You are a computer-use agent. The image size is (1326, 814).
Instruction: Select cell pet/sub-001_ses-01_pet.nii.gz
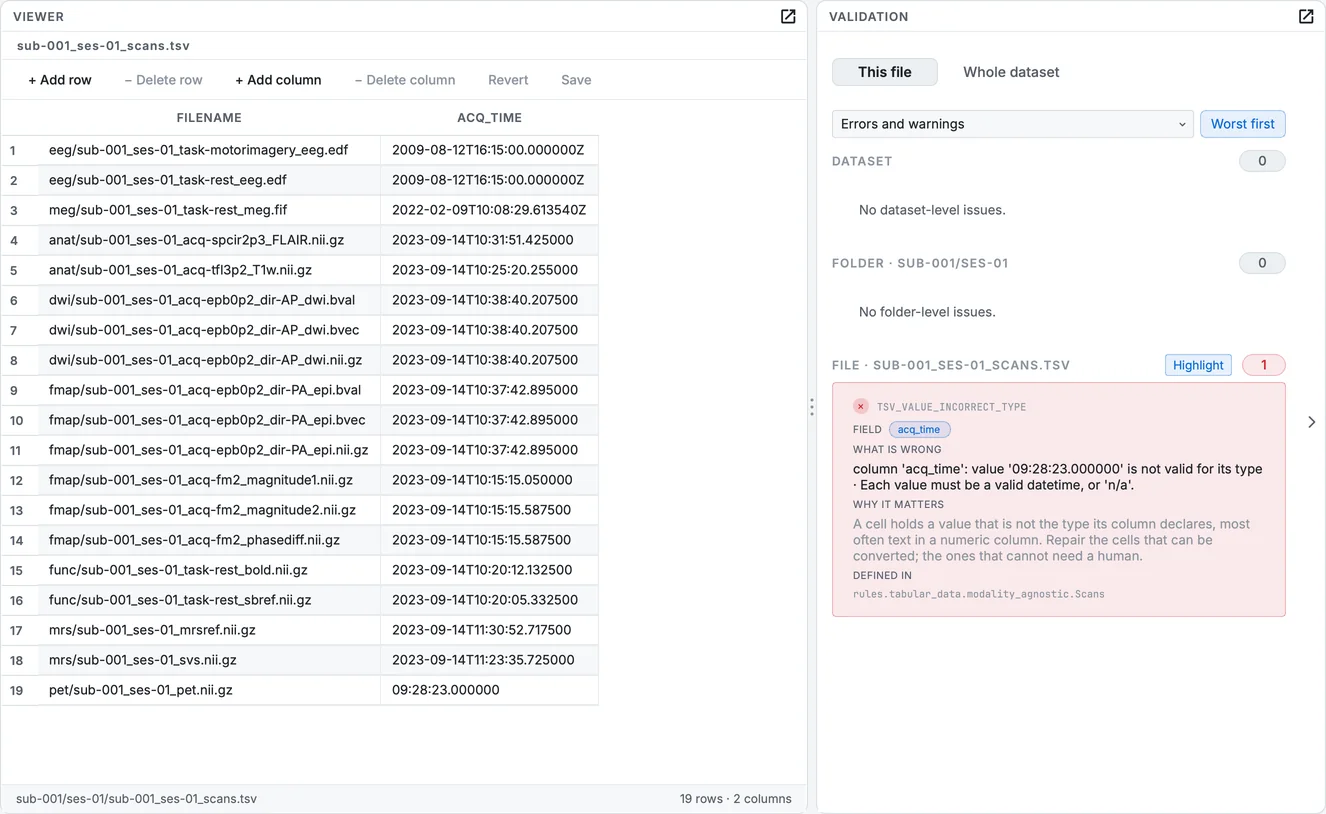click(209, 690)
